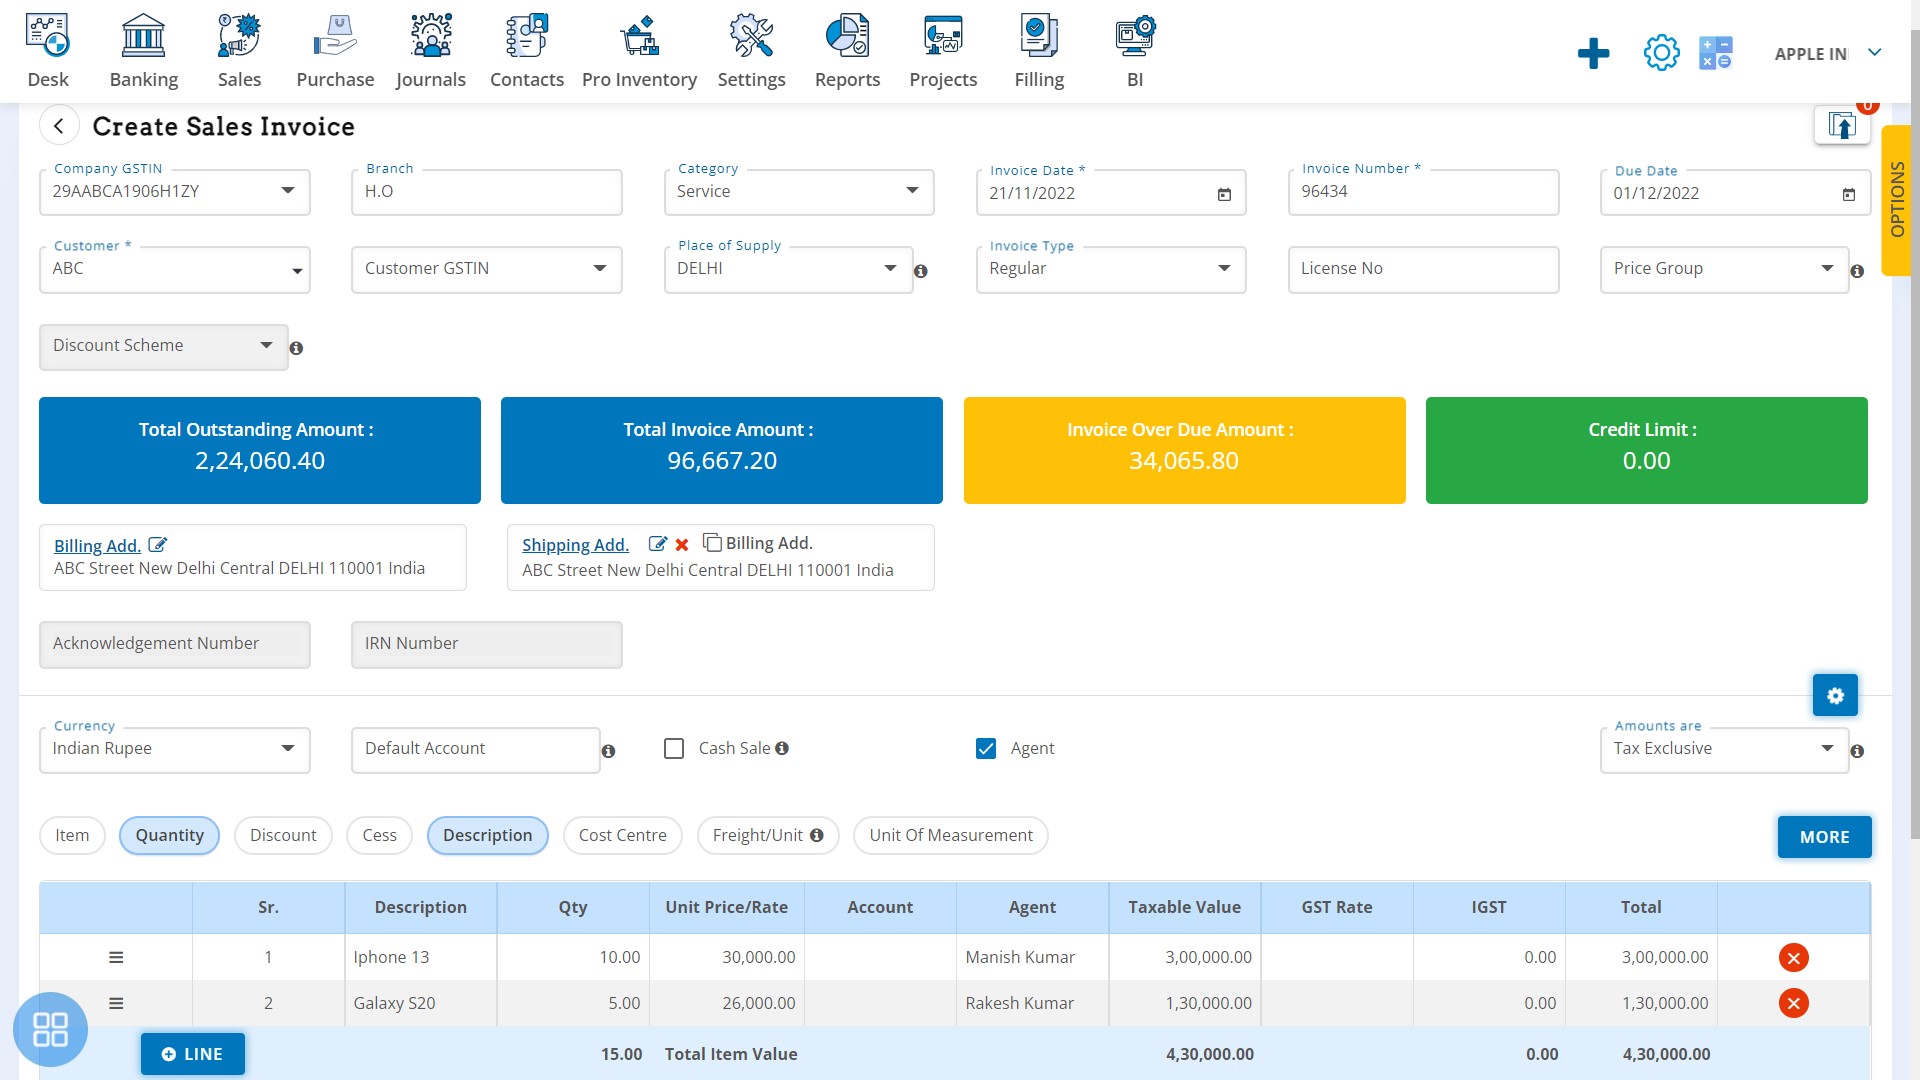This screenshot has height=1080, width=1920.
Task: Expand the Category dropdown showing Service
Action: click(799, 192)
